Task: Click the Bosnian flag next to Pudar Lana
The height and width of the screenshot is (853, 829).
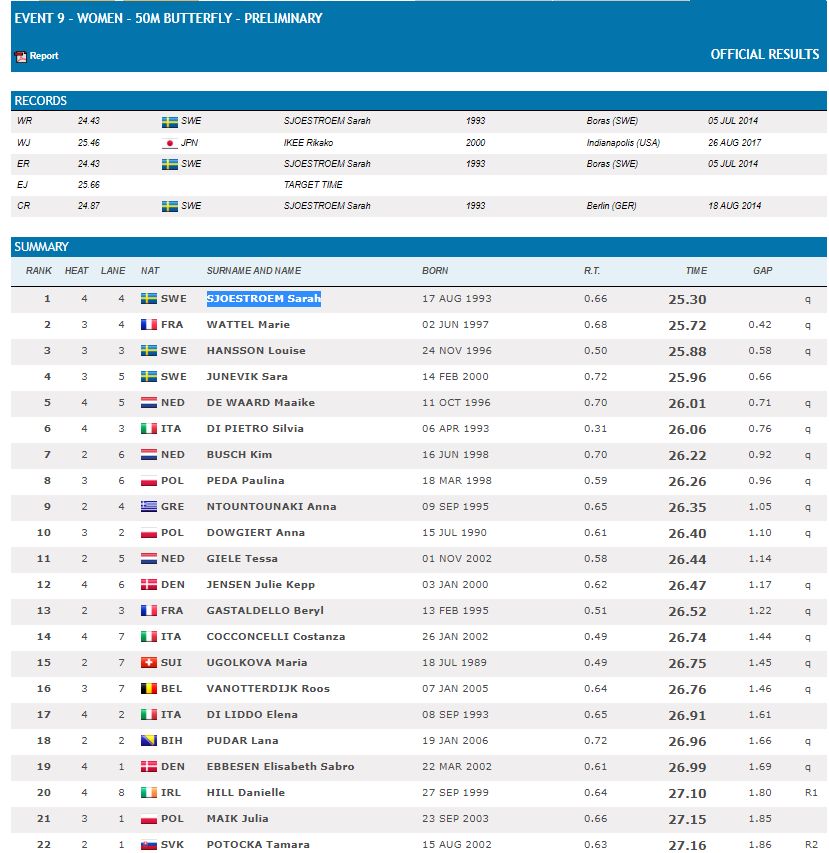Action: pyautogui.click(x=148, y=741)
